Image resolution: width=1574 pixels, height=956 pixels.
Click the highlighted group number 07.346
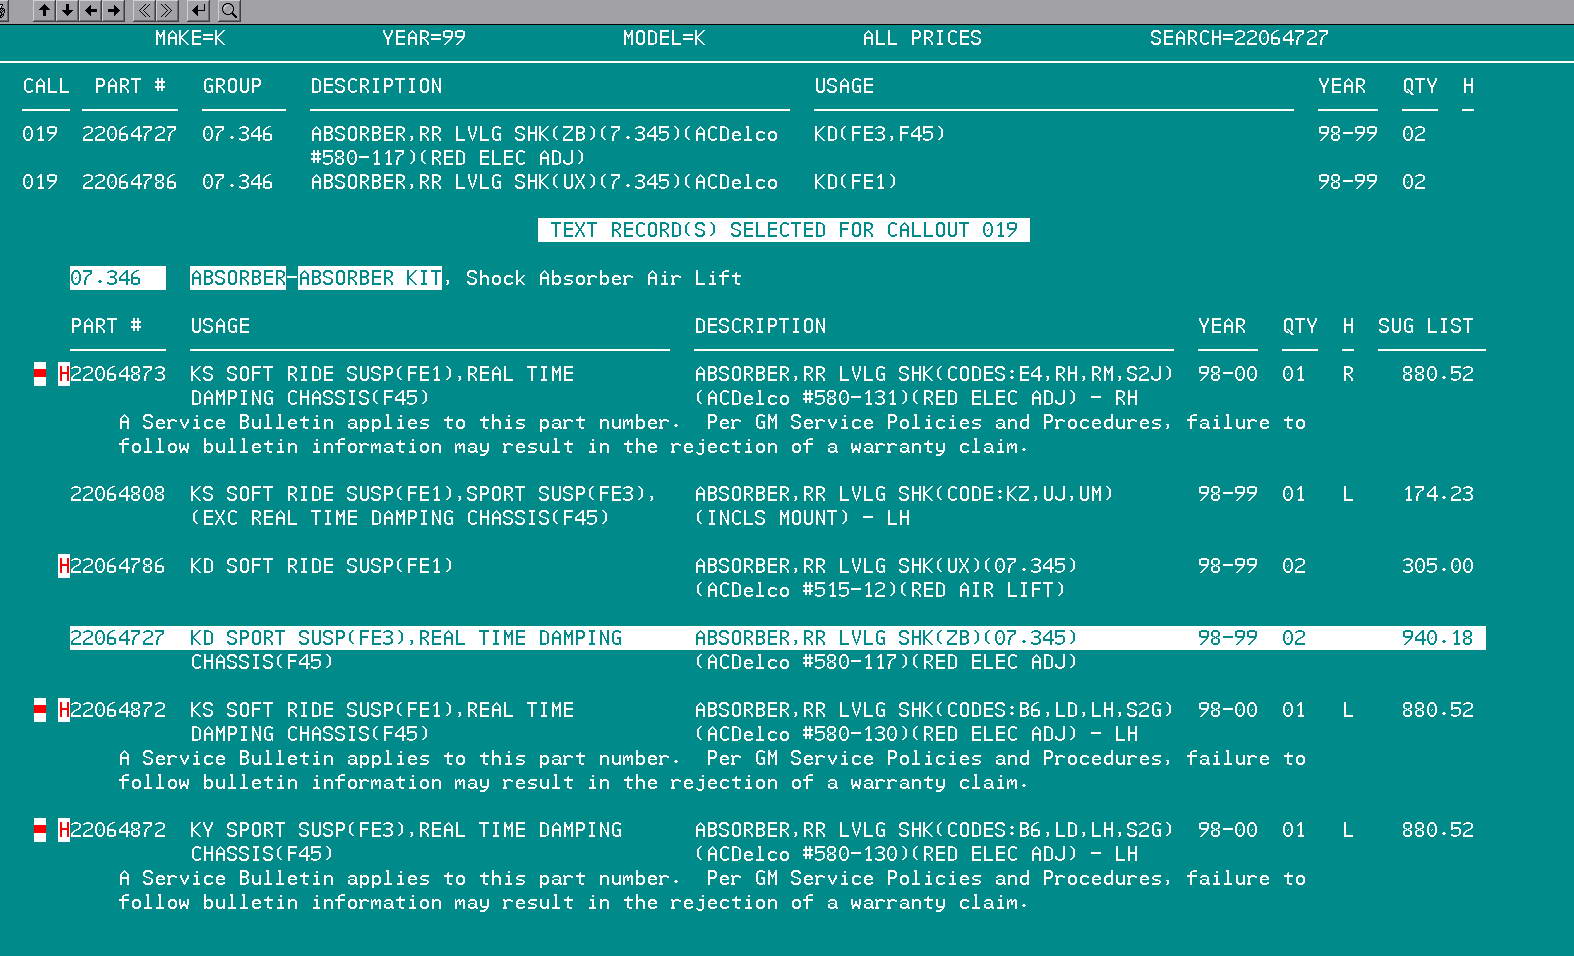click(x=116, y=278)
